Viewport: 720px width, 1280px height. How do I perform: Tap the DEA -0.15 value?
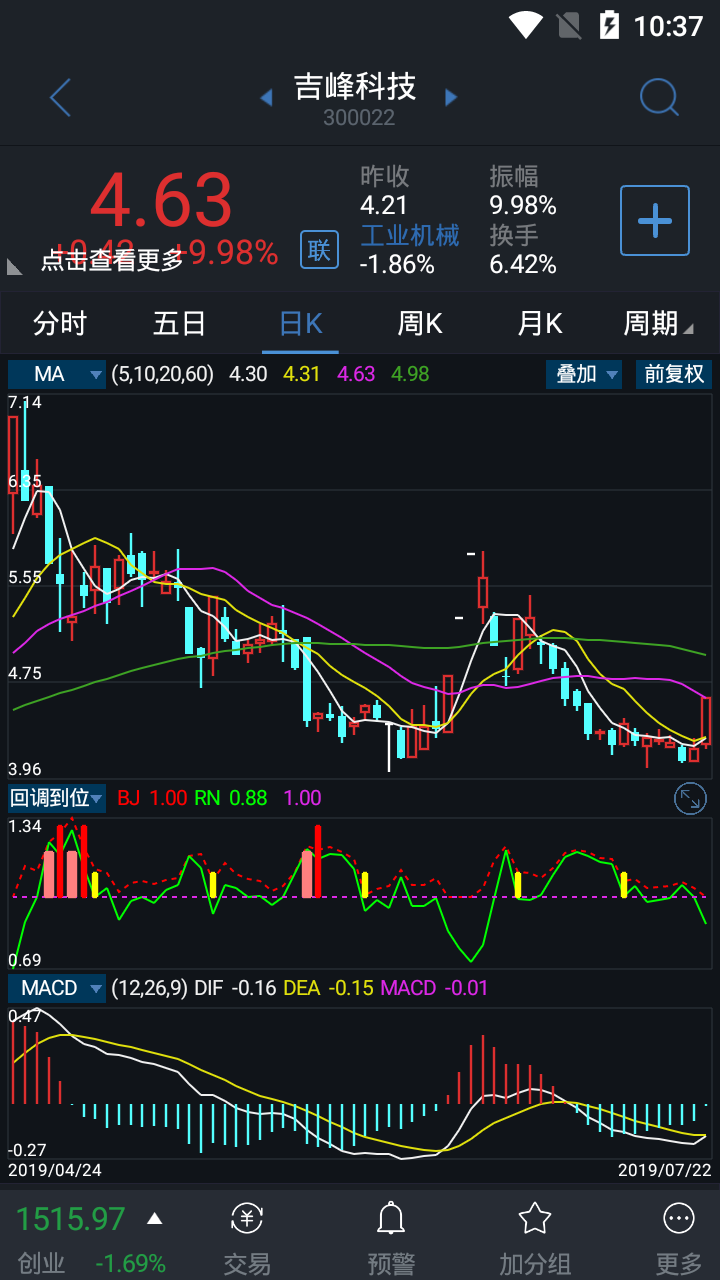[328, 988]
